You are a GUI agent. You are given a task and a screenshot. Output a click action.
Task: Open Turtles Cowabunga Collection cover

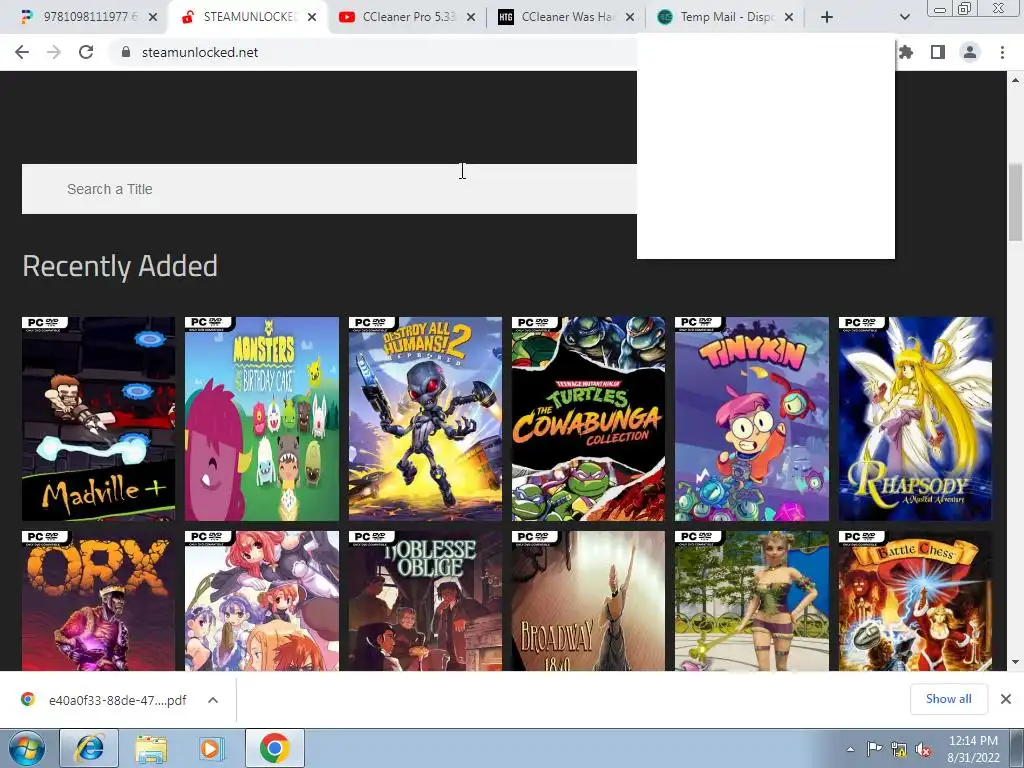pyautogui.click(x=588, y=419)
